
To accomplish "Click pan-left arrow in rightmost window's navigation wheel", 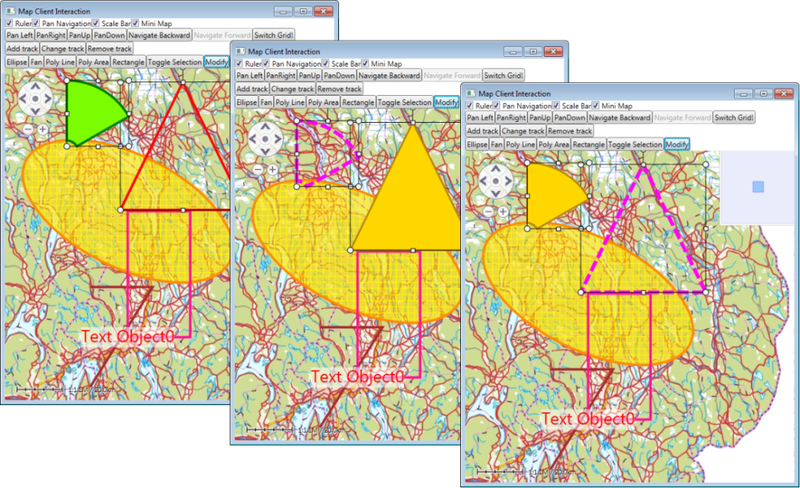I will click(483, 181).
